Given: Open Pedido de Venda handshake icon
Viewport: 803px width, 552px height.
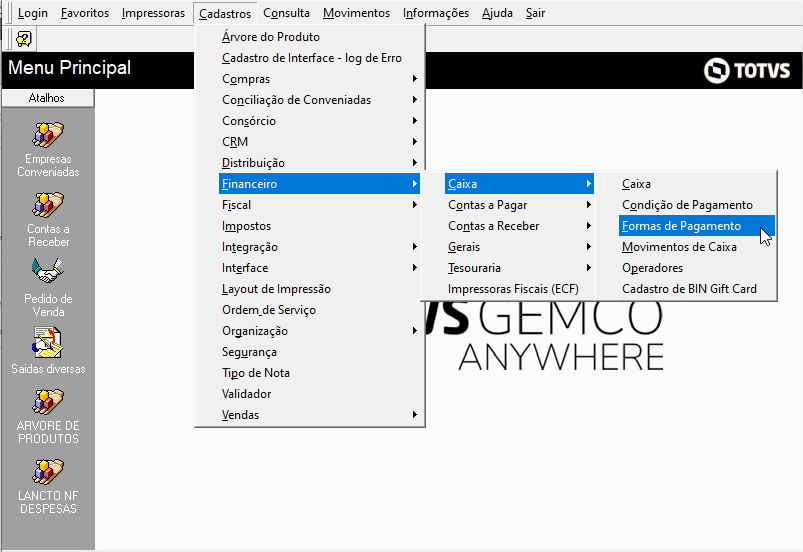Looking at the screenshot, I should (48, 271).
